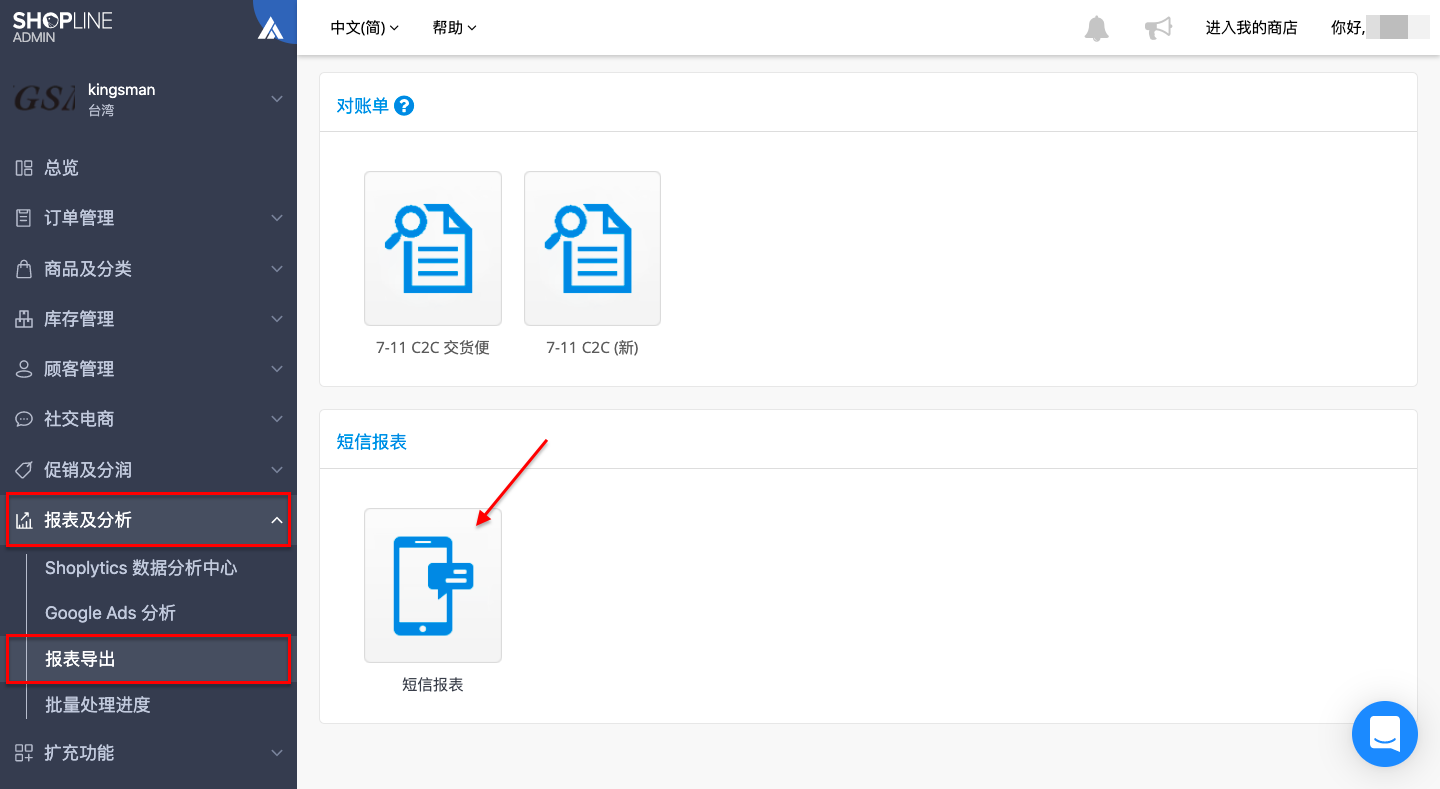Image resolution: width=1440 pixels, height=789 pixels.
Task: Open 批量处理进度 in the sidebar
Action: click(98, 705)
